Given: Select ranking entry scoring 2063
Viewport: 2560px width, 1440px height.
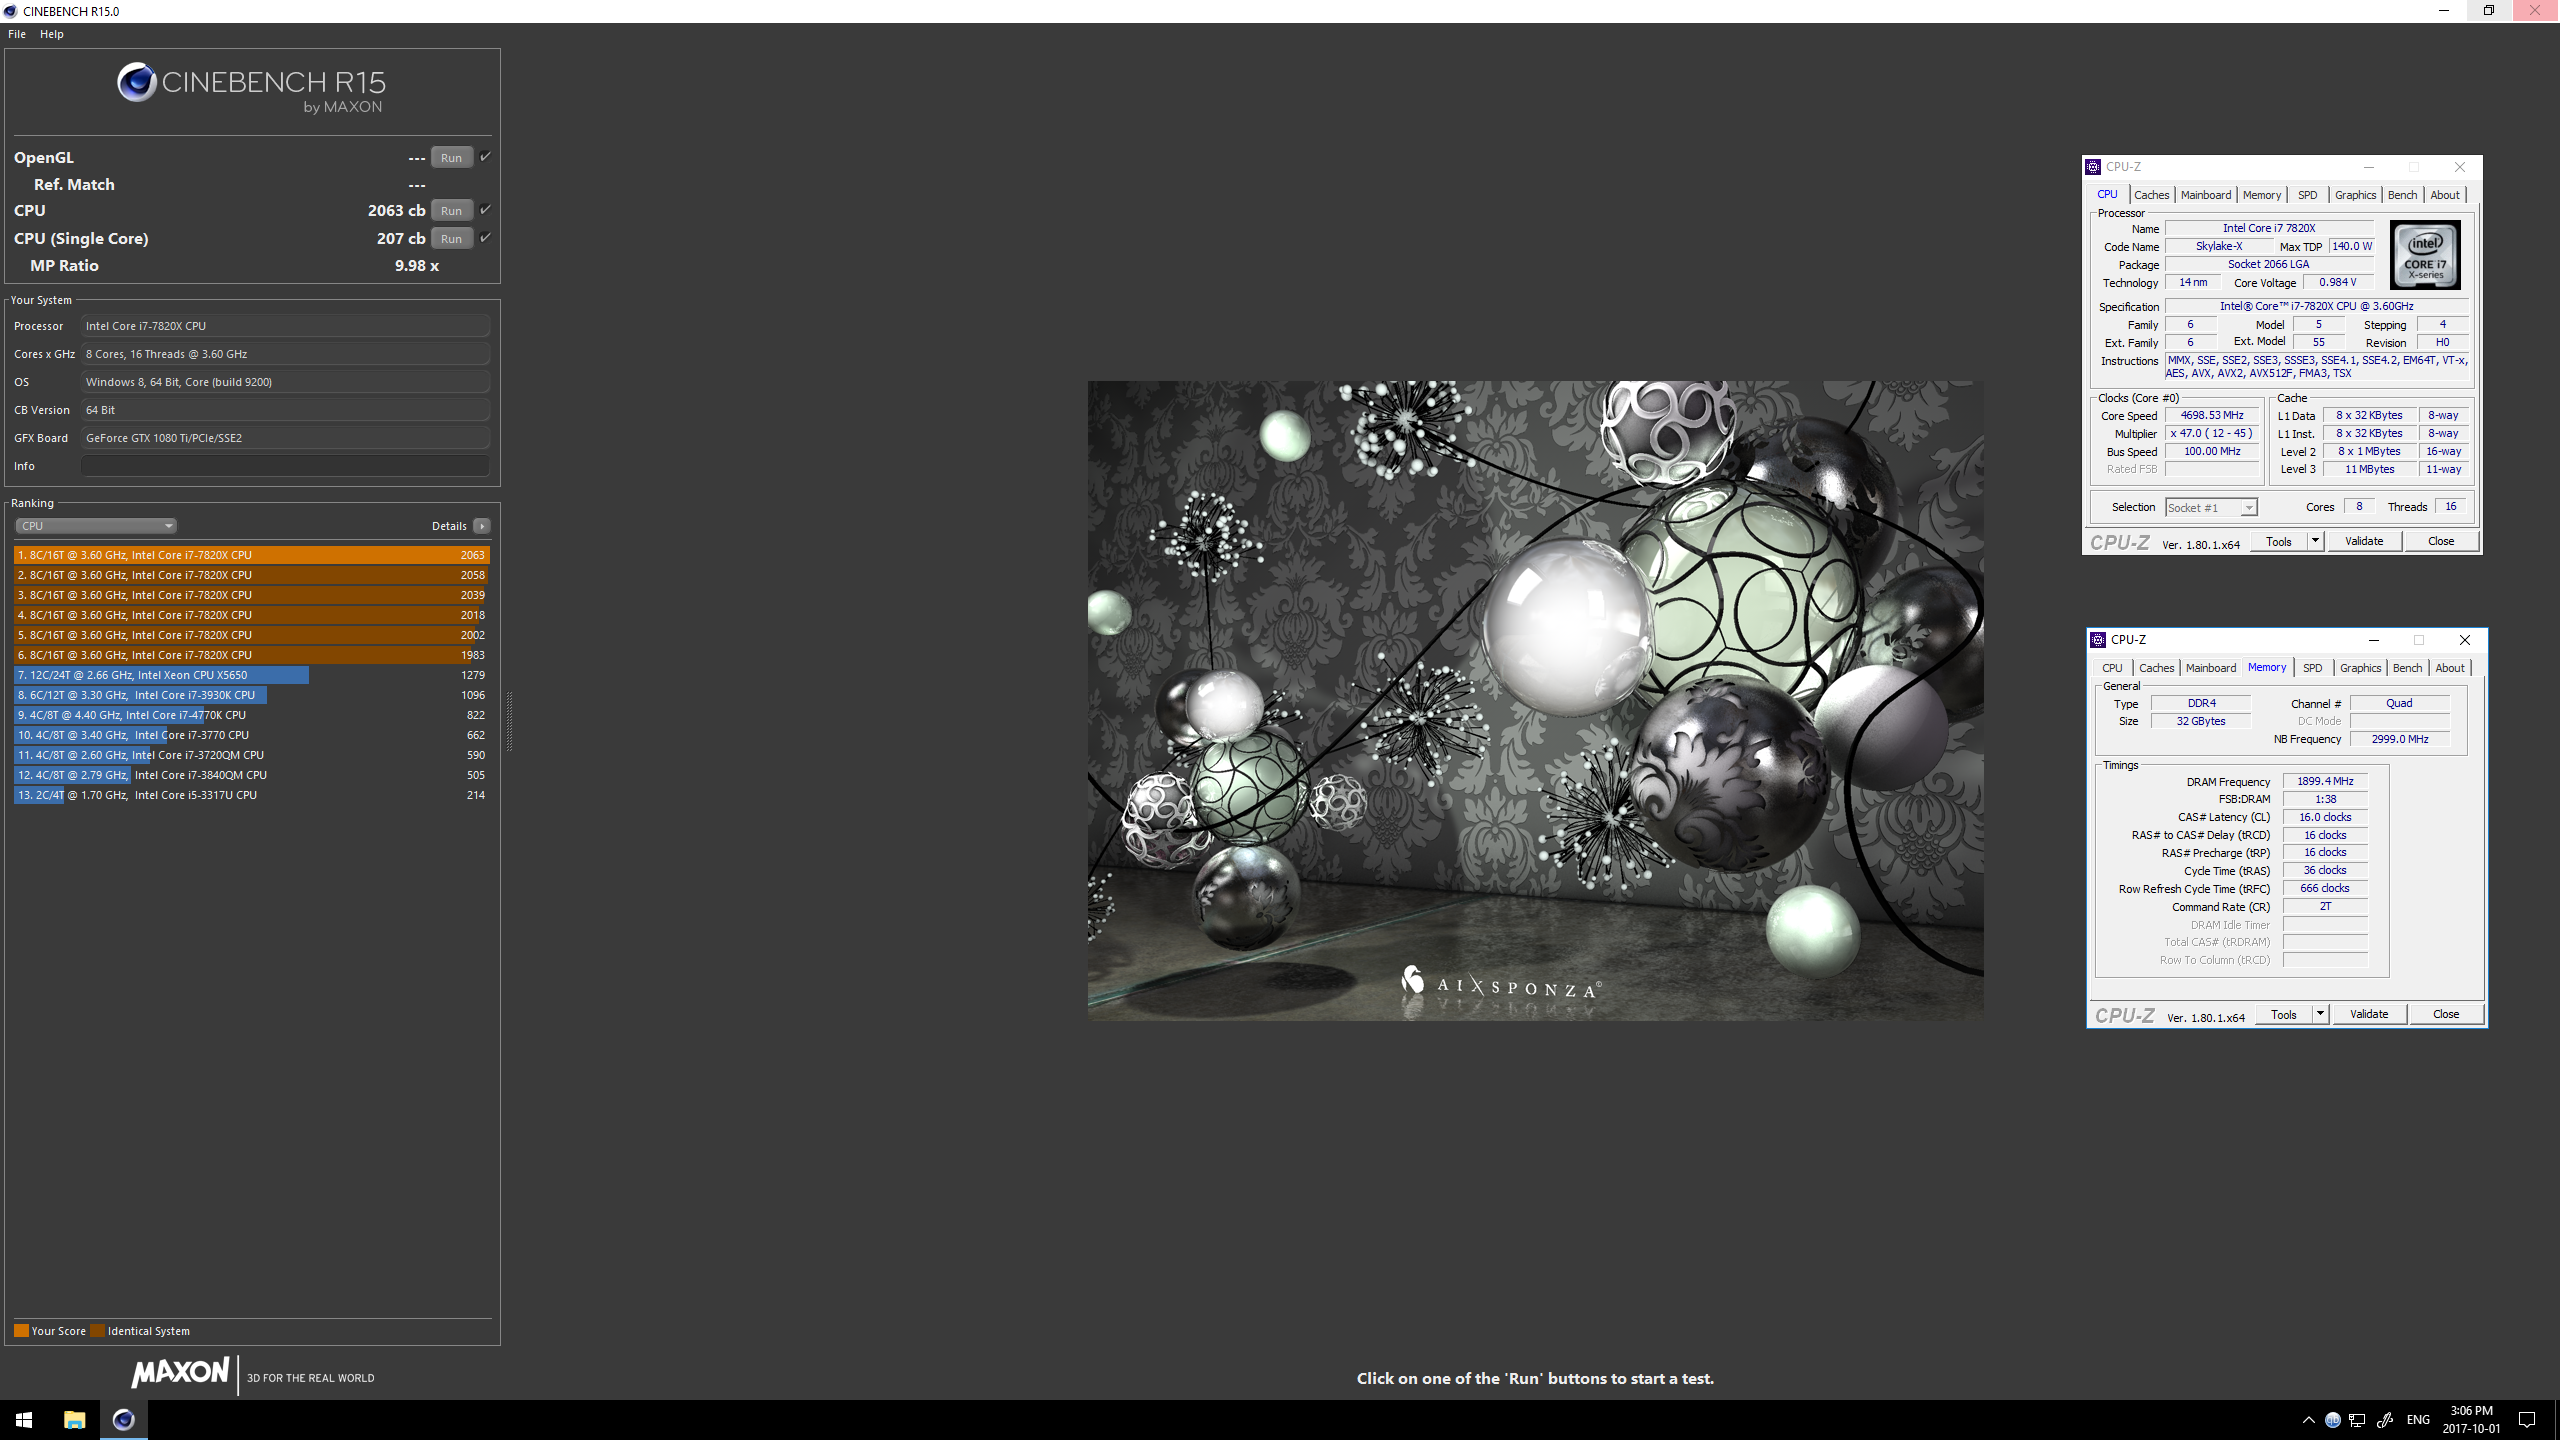Looking at the screenshot, I should coord(252,555).
